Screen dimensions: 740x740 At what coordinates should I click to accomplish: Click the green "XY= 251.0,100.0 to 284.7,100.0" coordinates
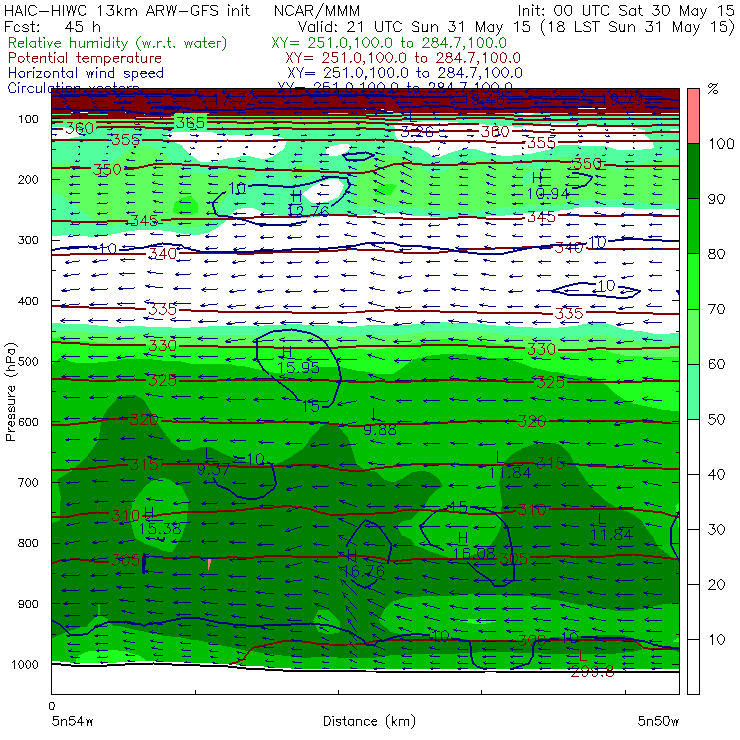click(x=389, y=43)
